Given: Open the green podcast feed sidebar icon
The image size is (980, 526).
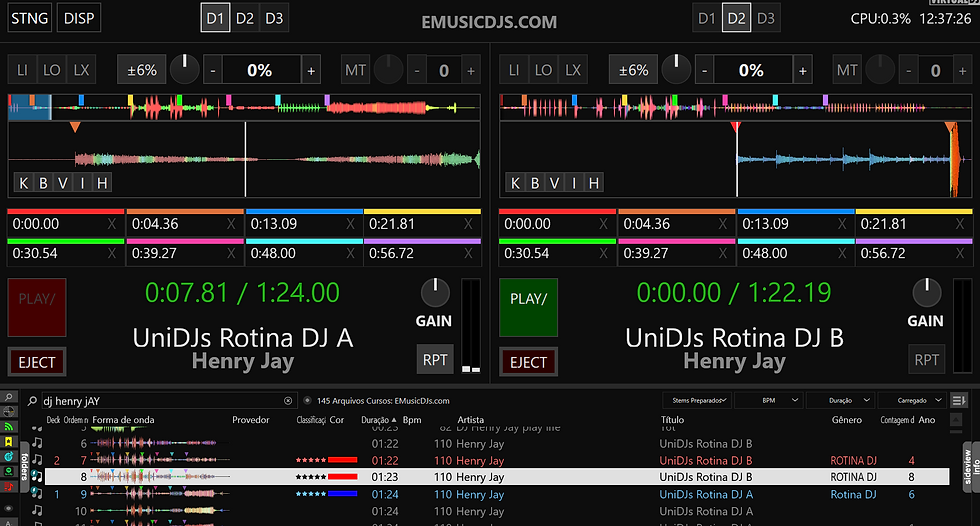Looking at the screenshot, I should [9, 427].
